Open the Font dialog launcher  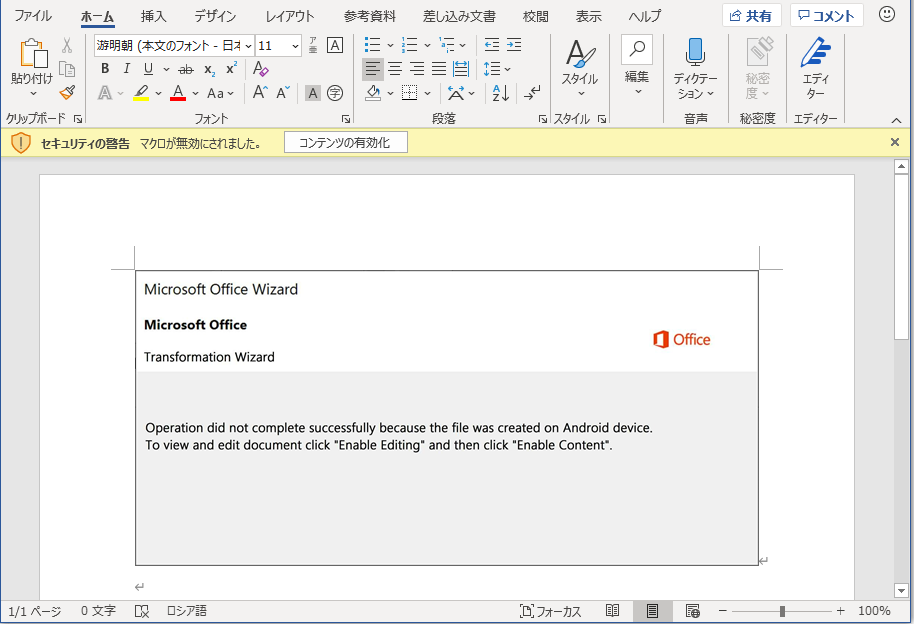point(346,119)
